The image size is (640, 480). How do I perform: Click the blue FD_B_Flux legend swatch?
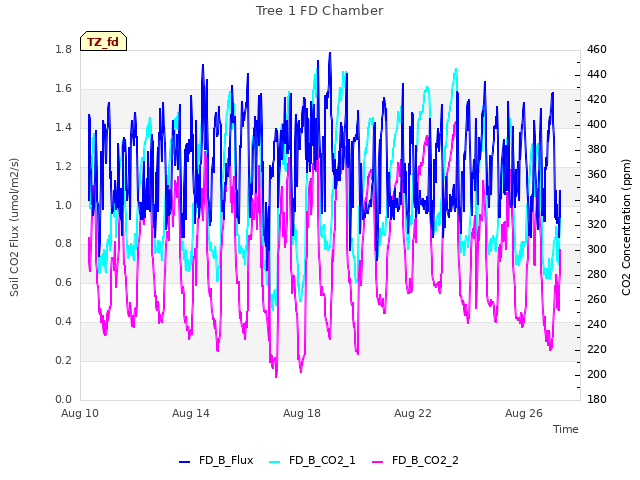click(184, 462)
